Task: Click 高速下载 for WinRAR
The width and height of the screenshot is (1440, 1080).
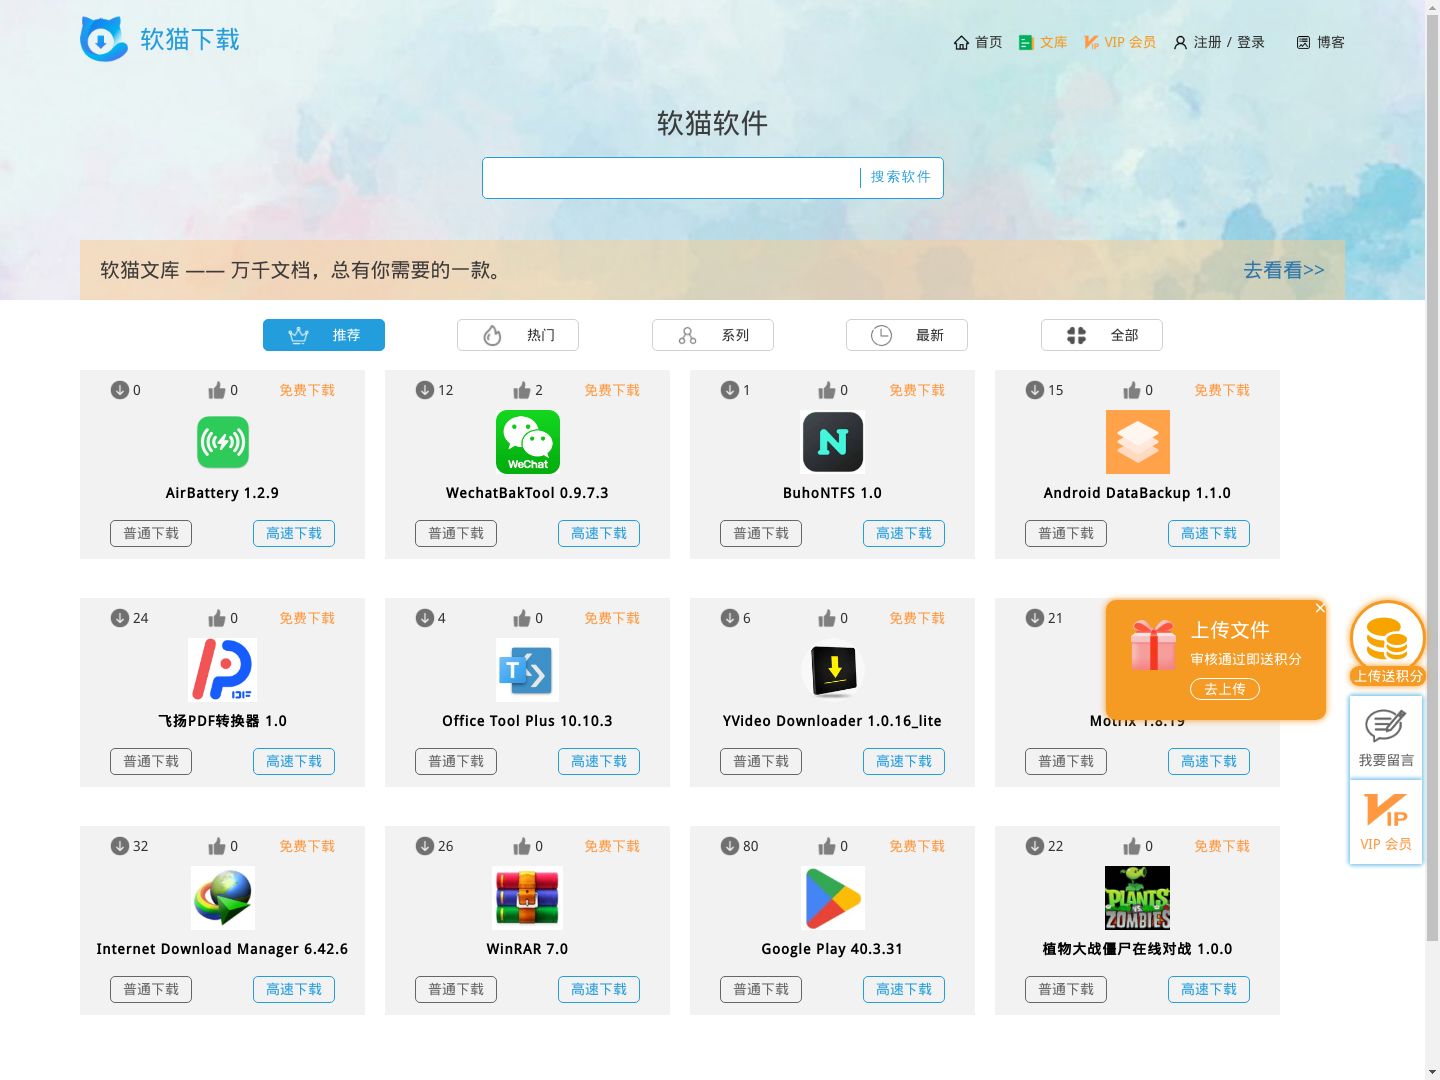Action: 599,990
